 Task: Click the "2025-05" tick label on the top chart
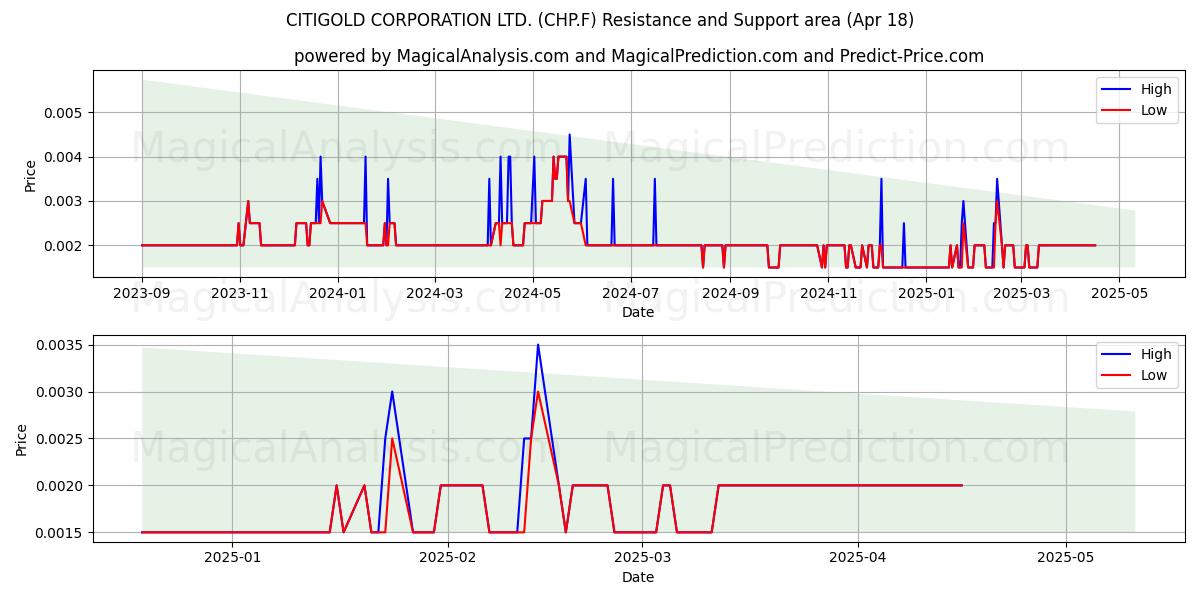point(1118,293)
